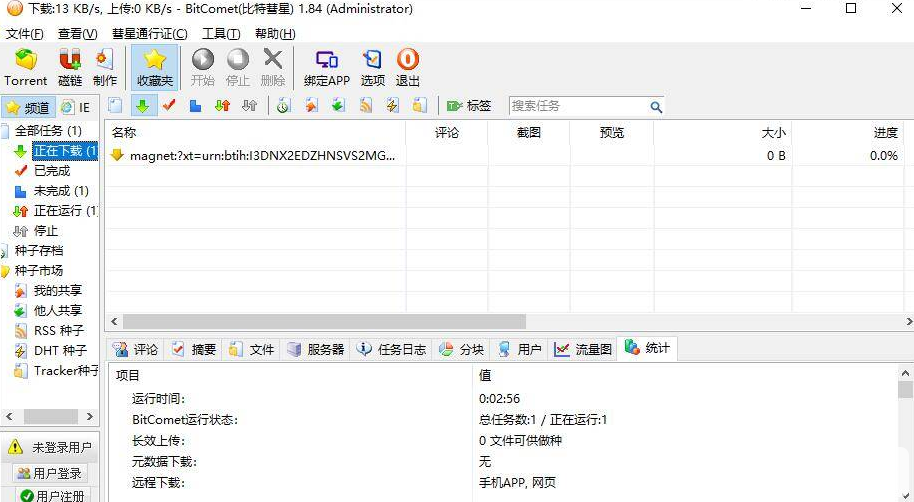Click the blue unfinished filter icon
Image resolution: width=914 pixels, height=502 pixels.
coord(195,106)
